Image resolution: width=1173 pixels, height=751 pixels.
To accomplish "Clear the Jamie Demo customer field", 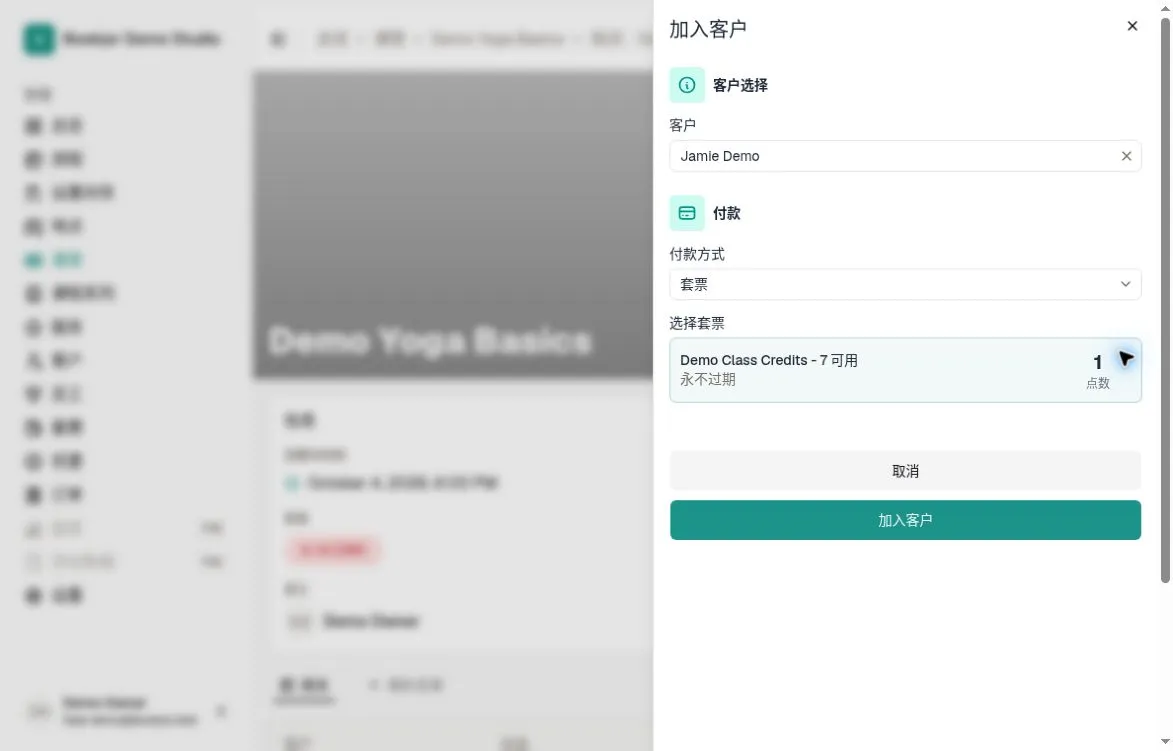I will coord(1126,156).
